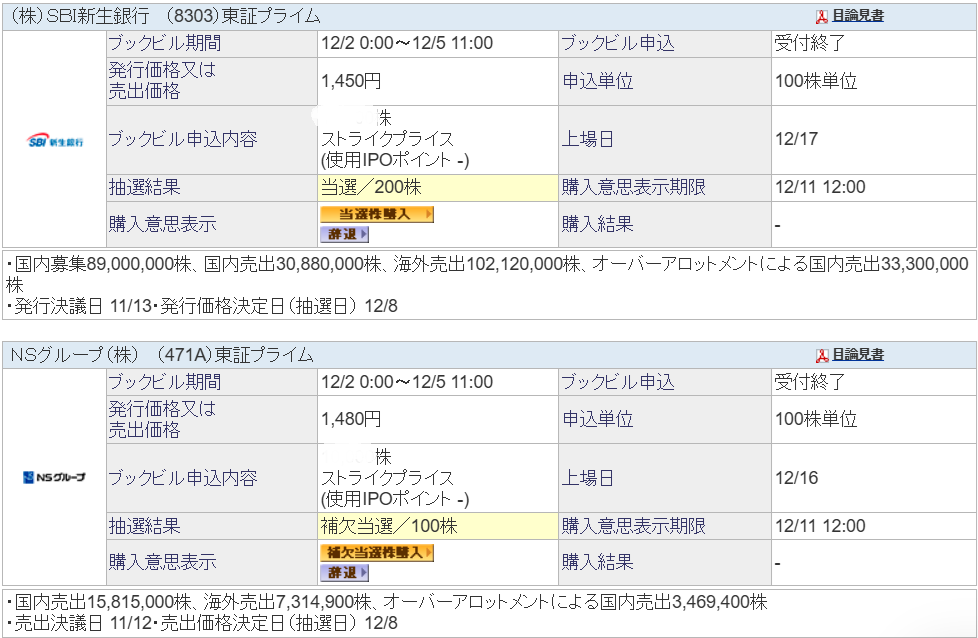
Task: Click the 12/17 listing date value
Action: pyautogui.click(x=796, y=139)
